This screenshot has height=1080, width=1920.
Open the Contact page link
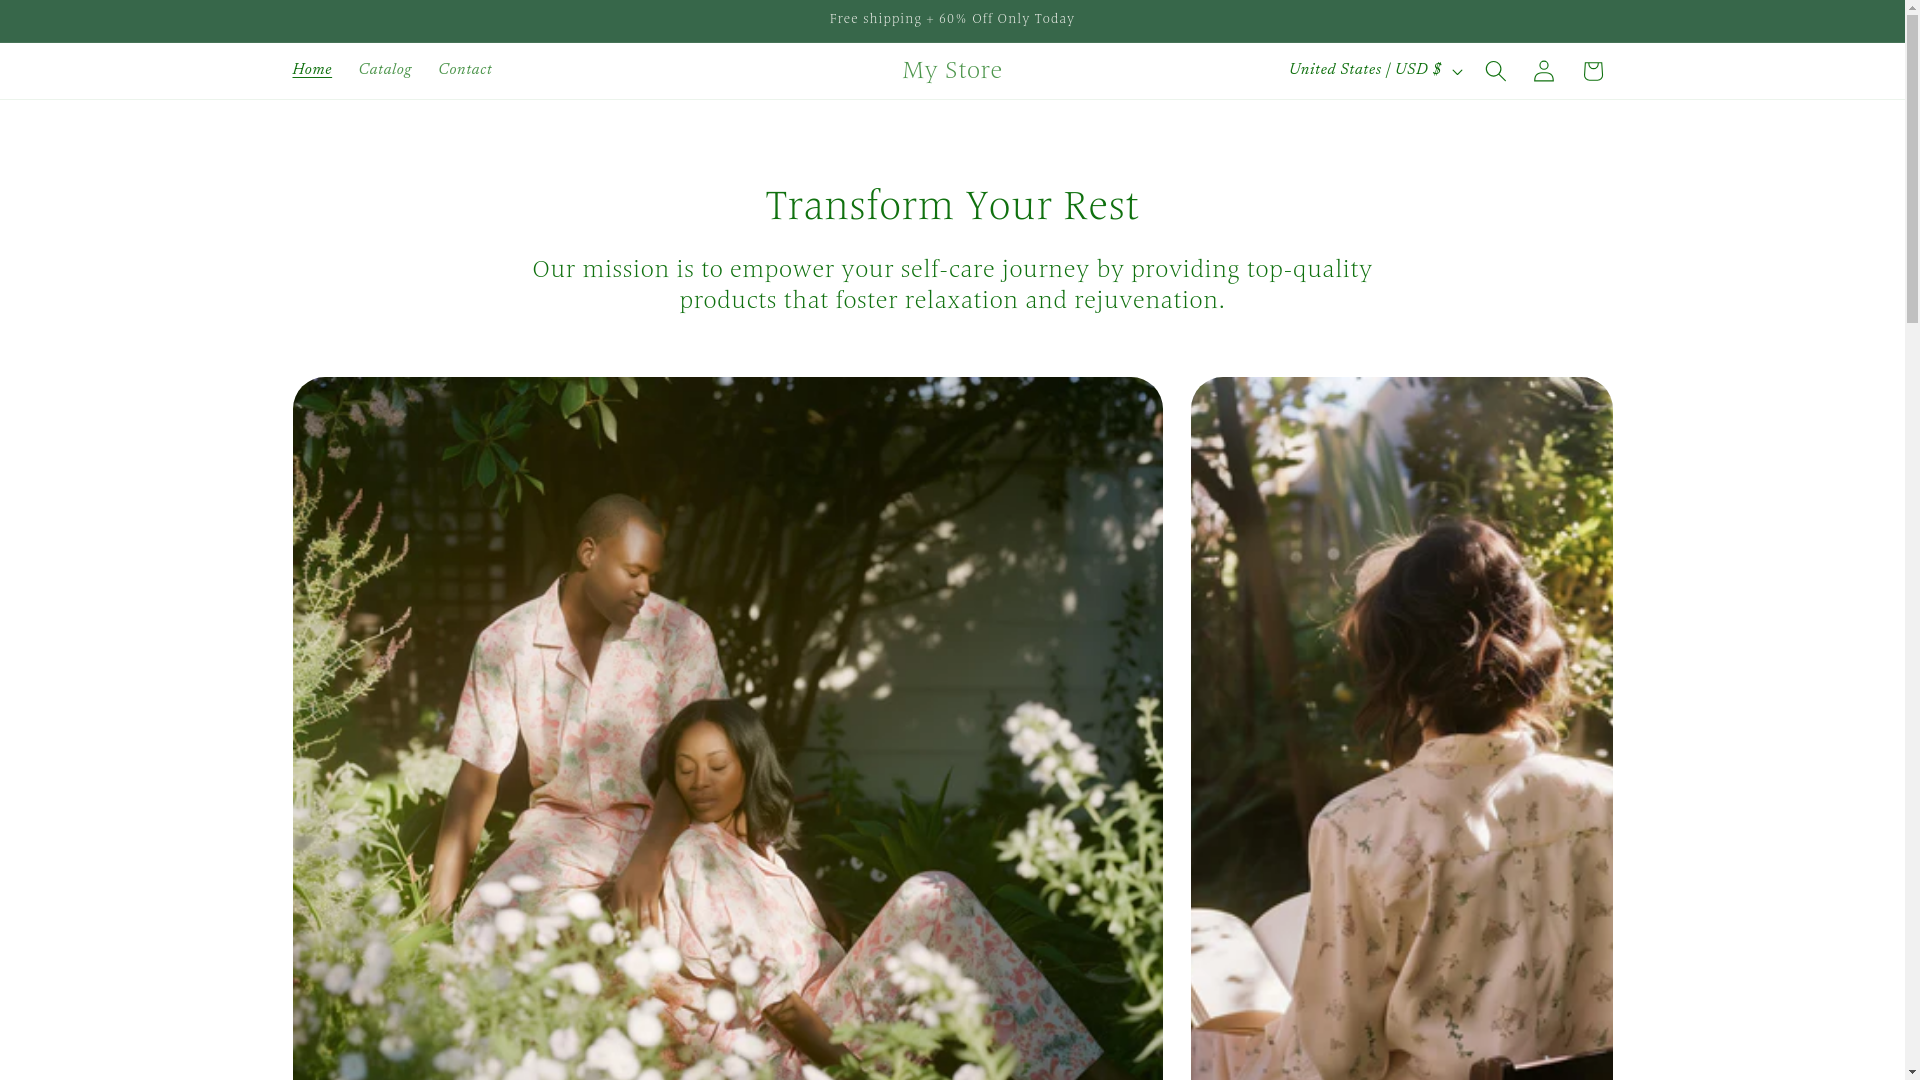click(465, 71)
